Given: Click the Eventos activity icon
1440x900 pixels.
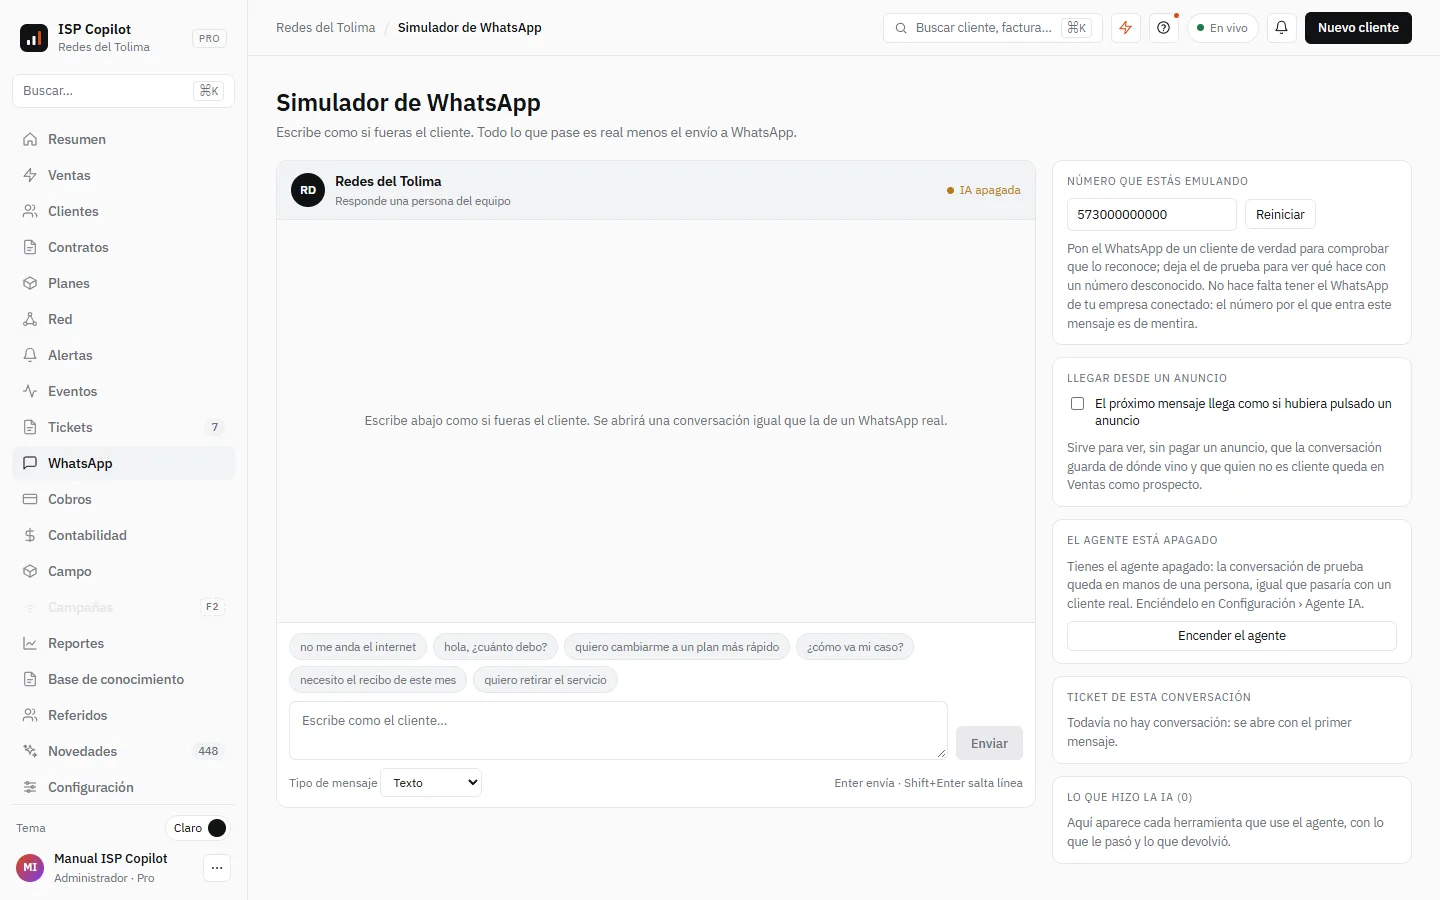Looking at the screenshot, I should (30, 391).
